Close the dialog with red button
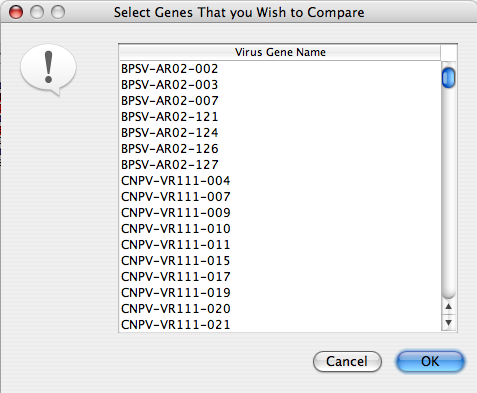The height and width of the screenshot is (393, 477). pyautogui.click(x=16, y=12)
